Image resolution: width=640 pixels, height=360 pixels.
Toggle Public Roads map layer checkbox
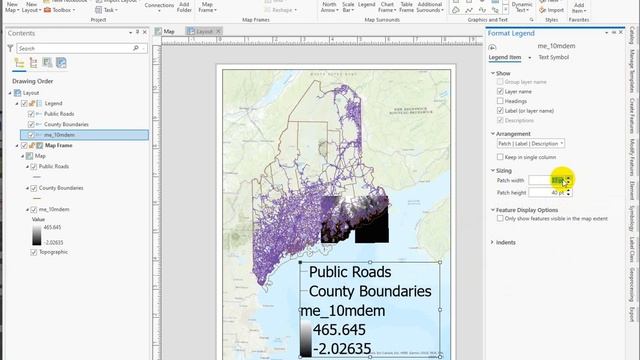(x=34, y=167)
